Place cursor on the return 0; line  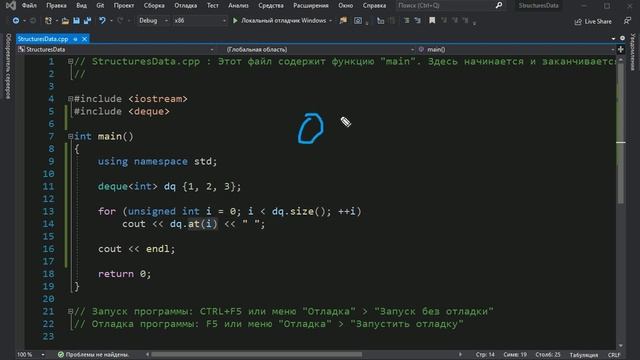tap(124, 274)
